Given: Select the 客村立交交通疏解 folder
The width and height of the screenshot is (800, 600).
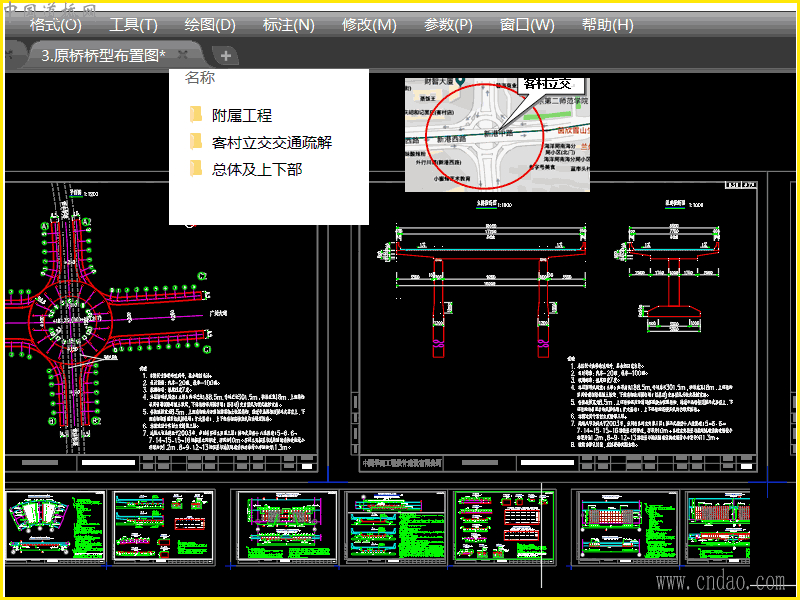Looking at the screenshot, I should click(272, 142).
